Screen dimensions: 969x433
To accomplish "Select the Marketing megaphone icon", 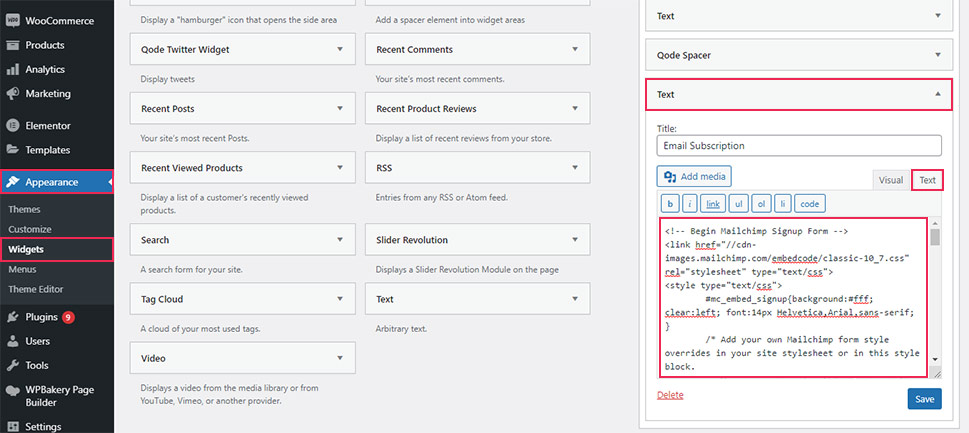I will tap(12, 94).
